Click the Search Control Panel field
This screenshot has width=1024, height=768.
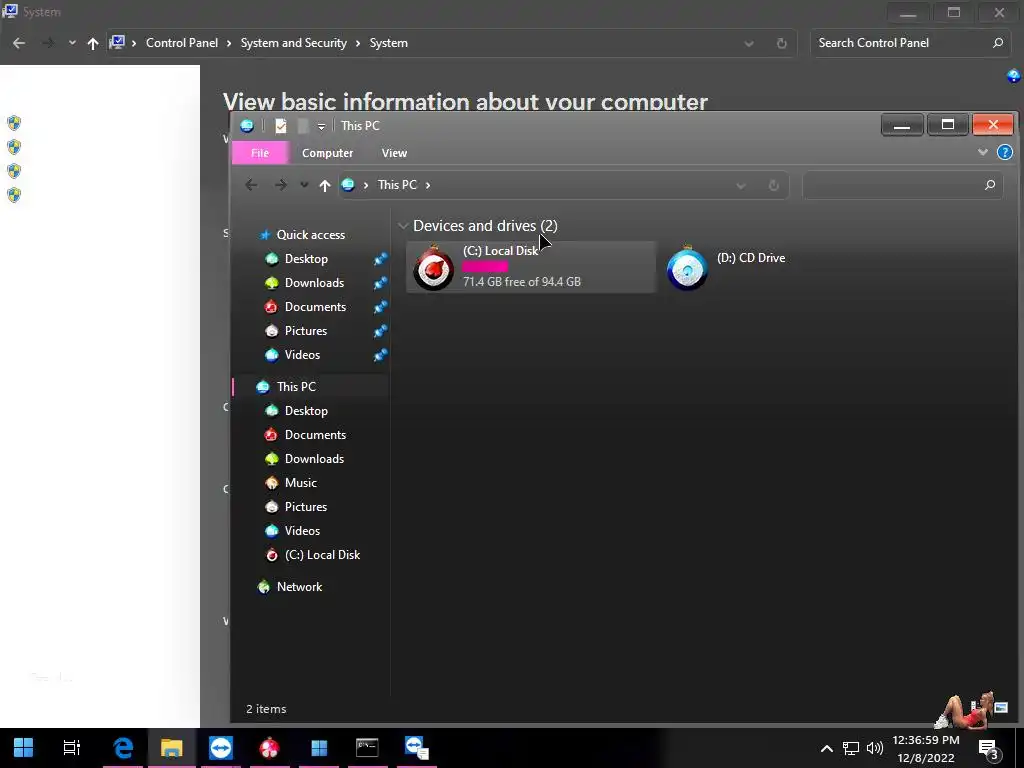[910, 43]
